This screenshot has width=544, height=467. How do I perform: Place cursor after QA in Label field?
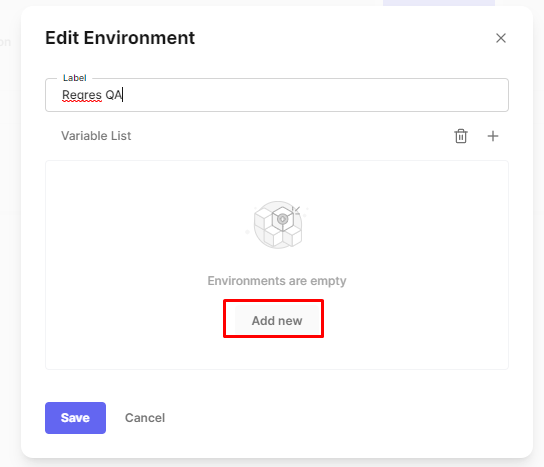[122, 95]
